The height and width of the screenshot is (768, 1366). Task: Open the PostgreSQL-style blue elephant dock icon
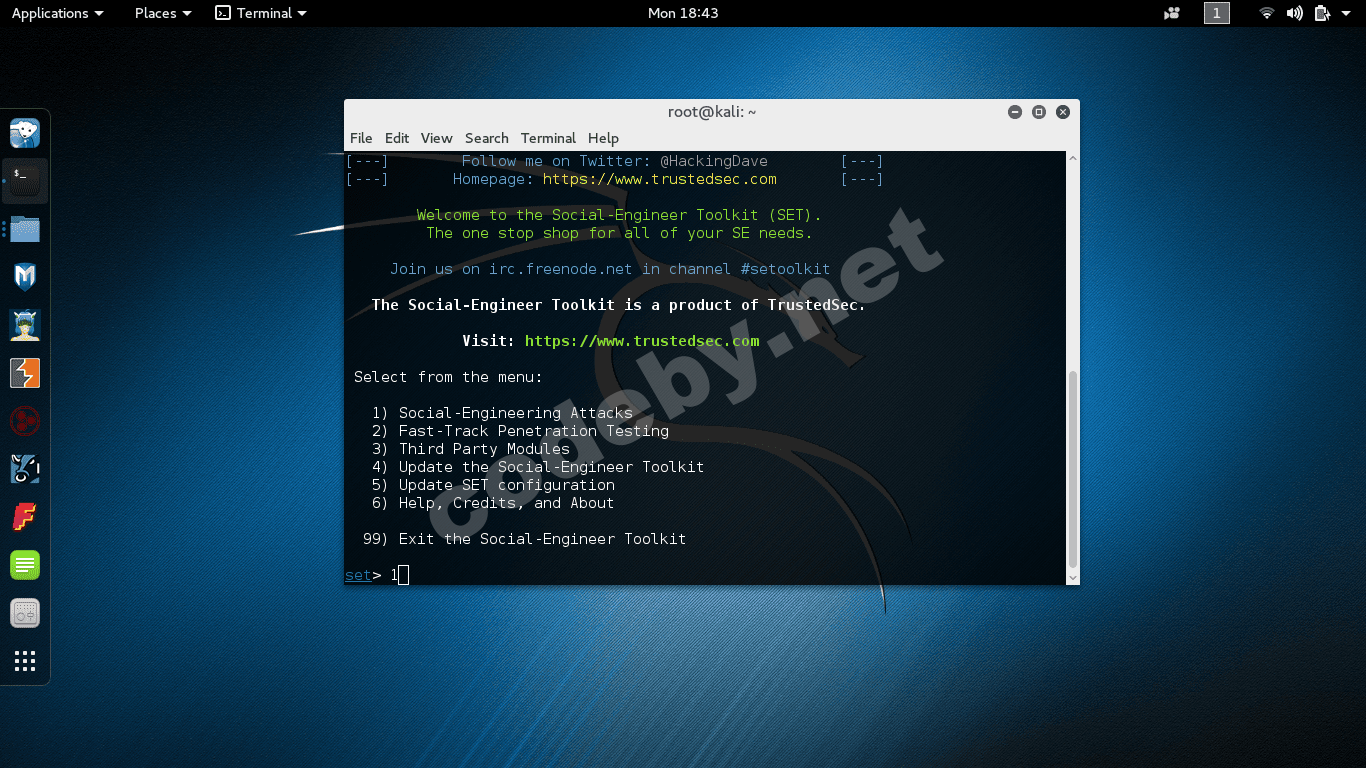[25, 133]
